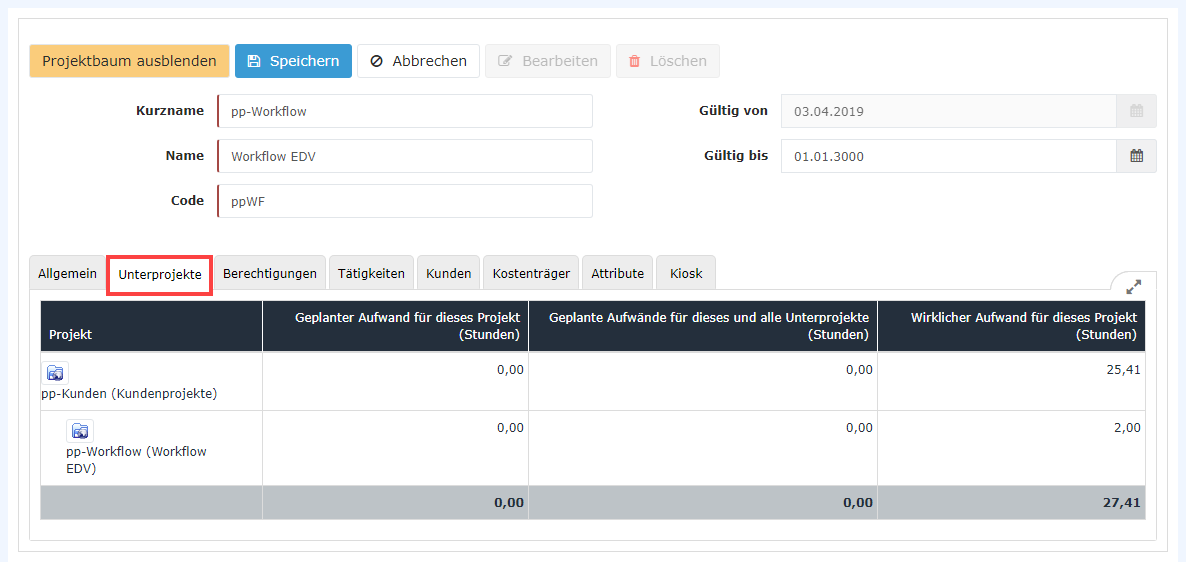
Task: Click the Bearbeiten button
Action: [x=548, y=61]
